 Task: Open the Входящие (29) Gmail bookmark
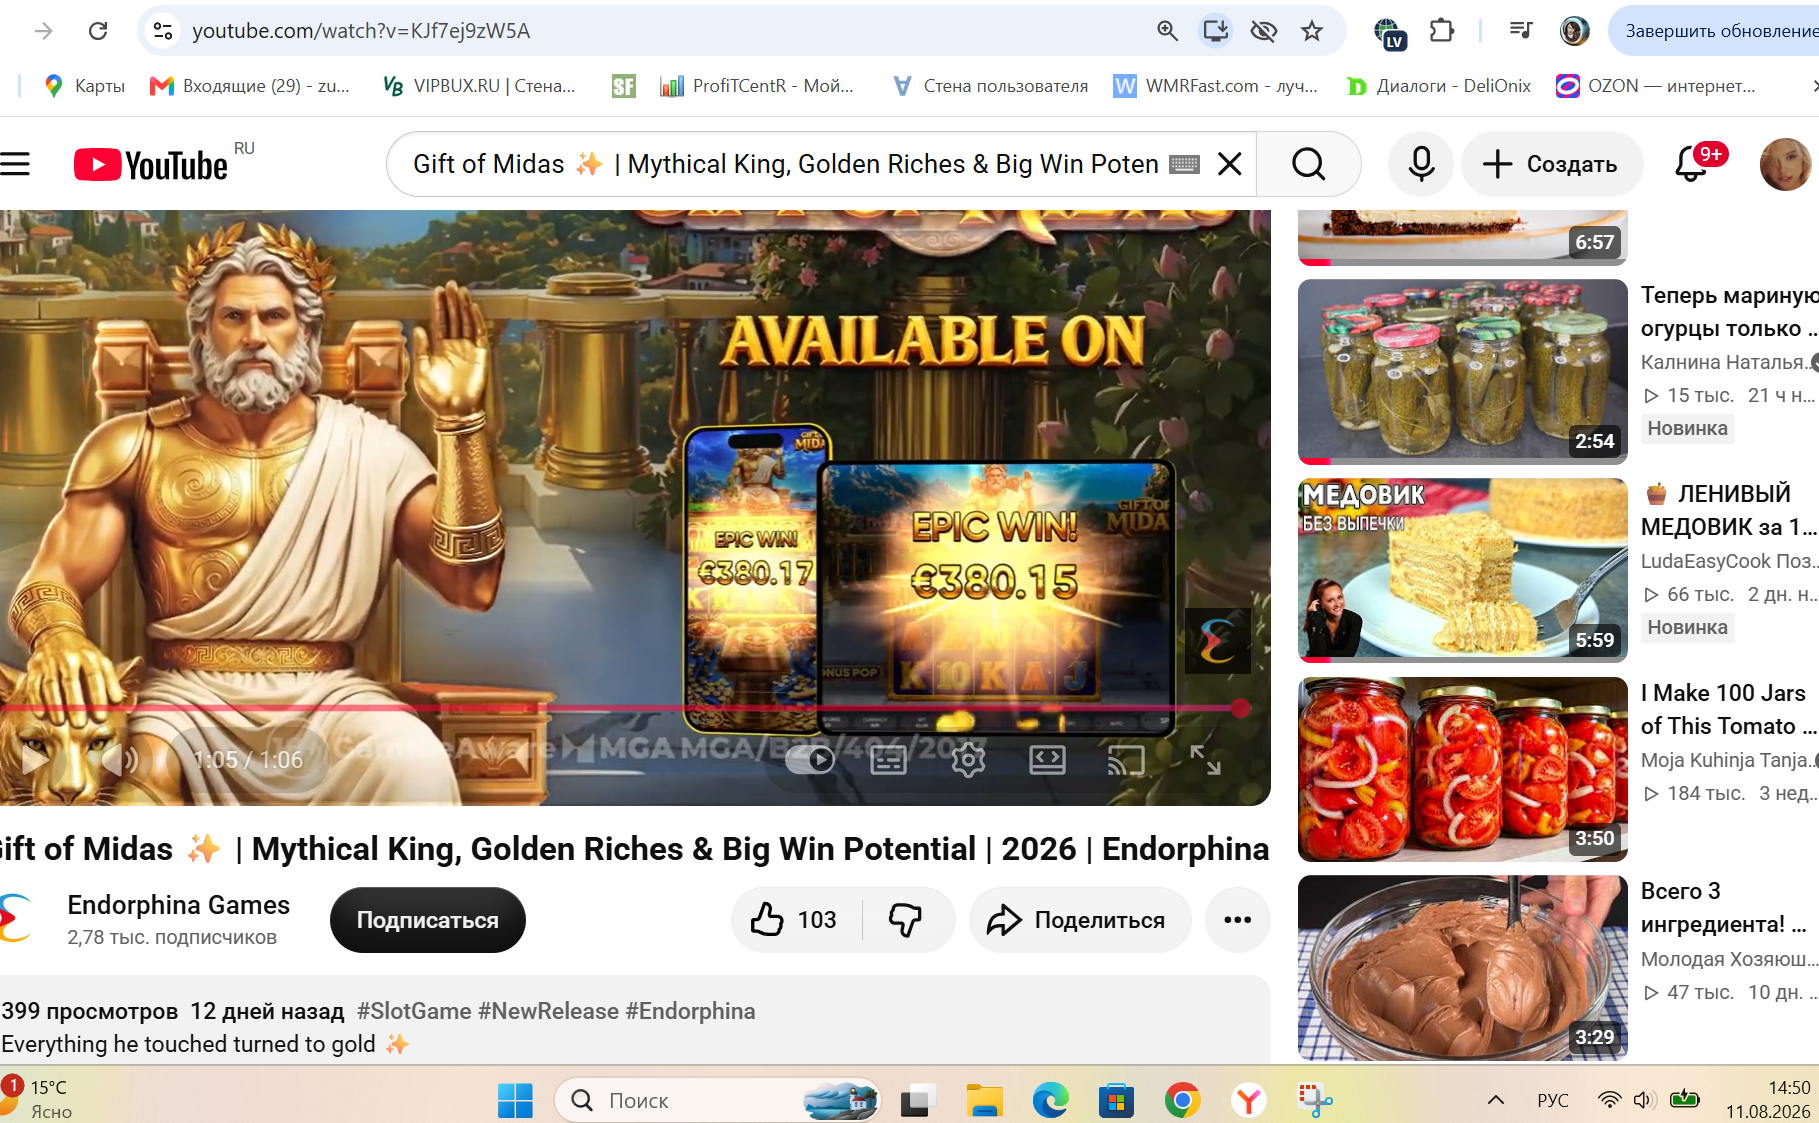(x=250, y=86)
